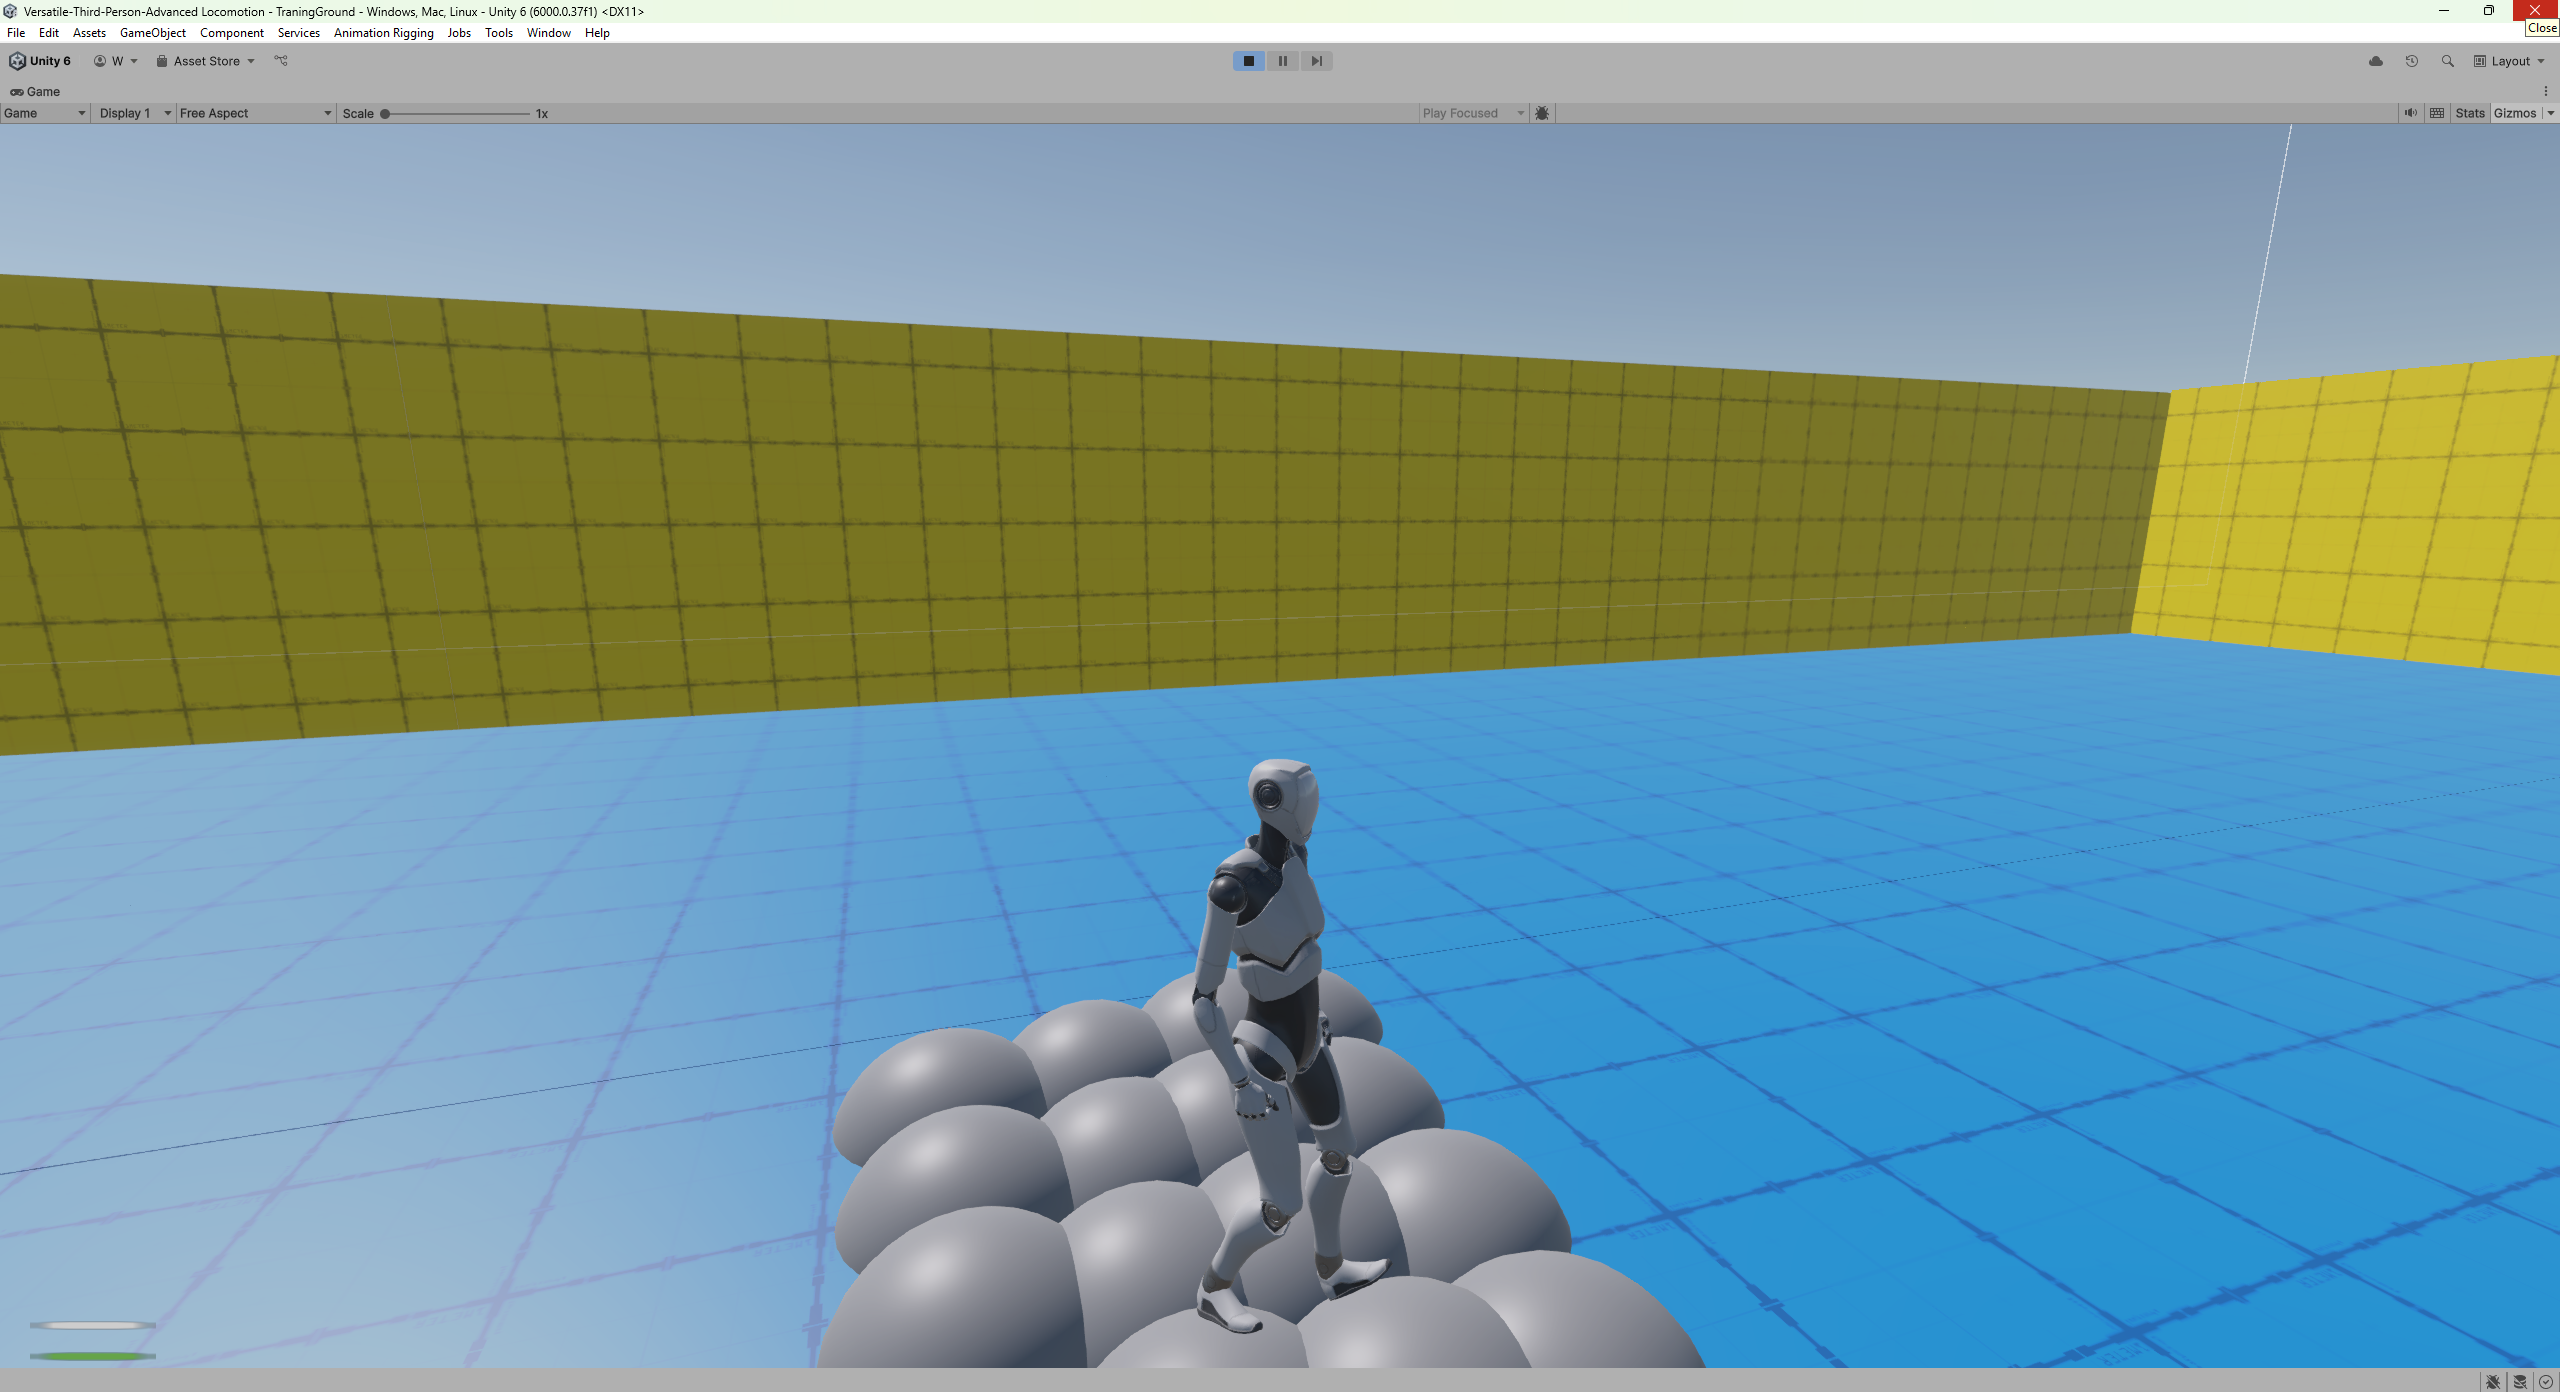Click the robot character's head
Screen dimensions: 2560x1392
tap(1282, 801)
